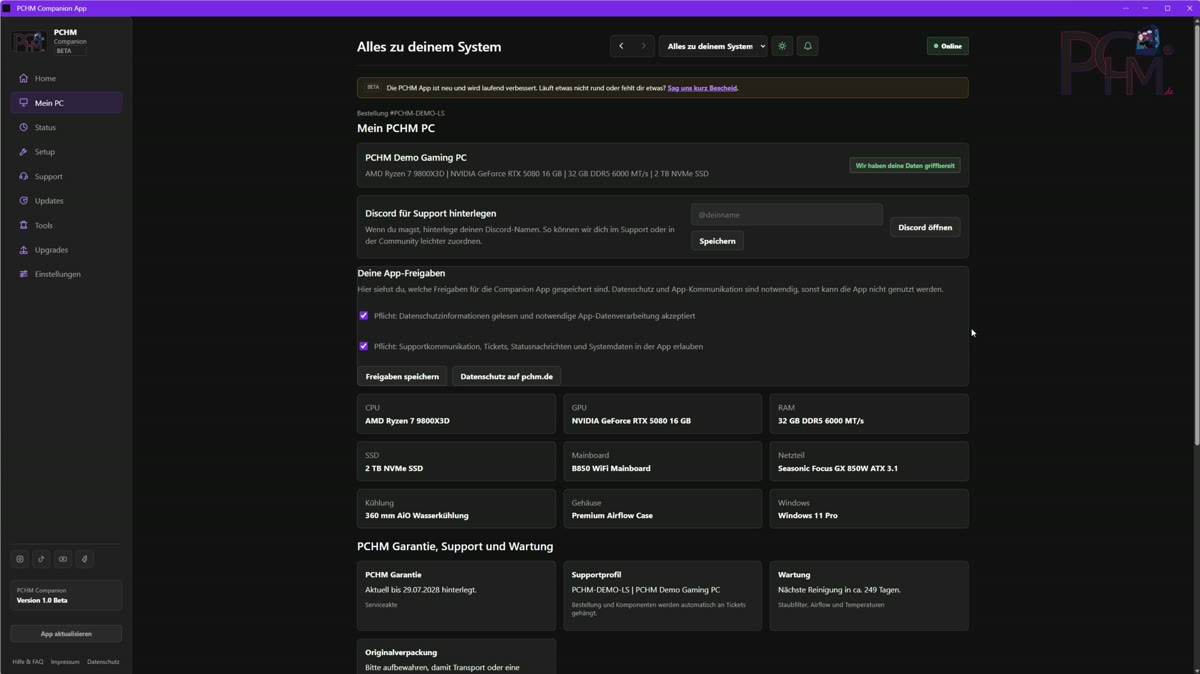Open the Status section in the sidebar
This screenshot has width=1200, height=674.
[66, 127]
